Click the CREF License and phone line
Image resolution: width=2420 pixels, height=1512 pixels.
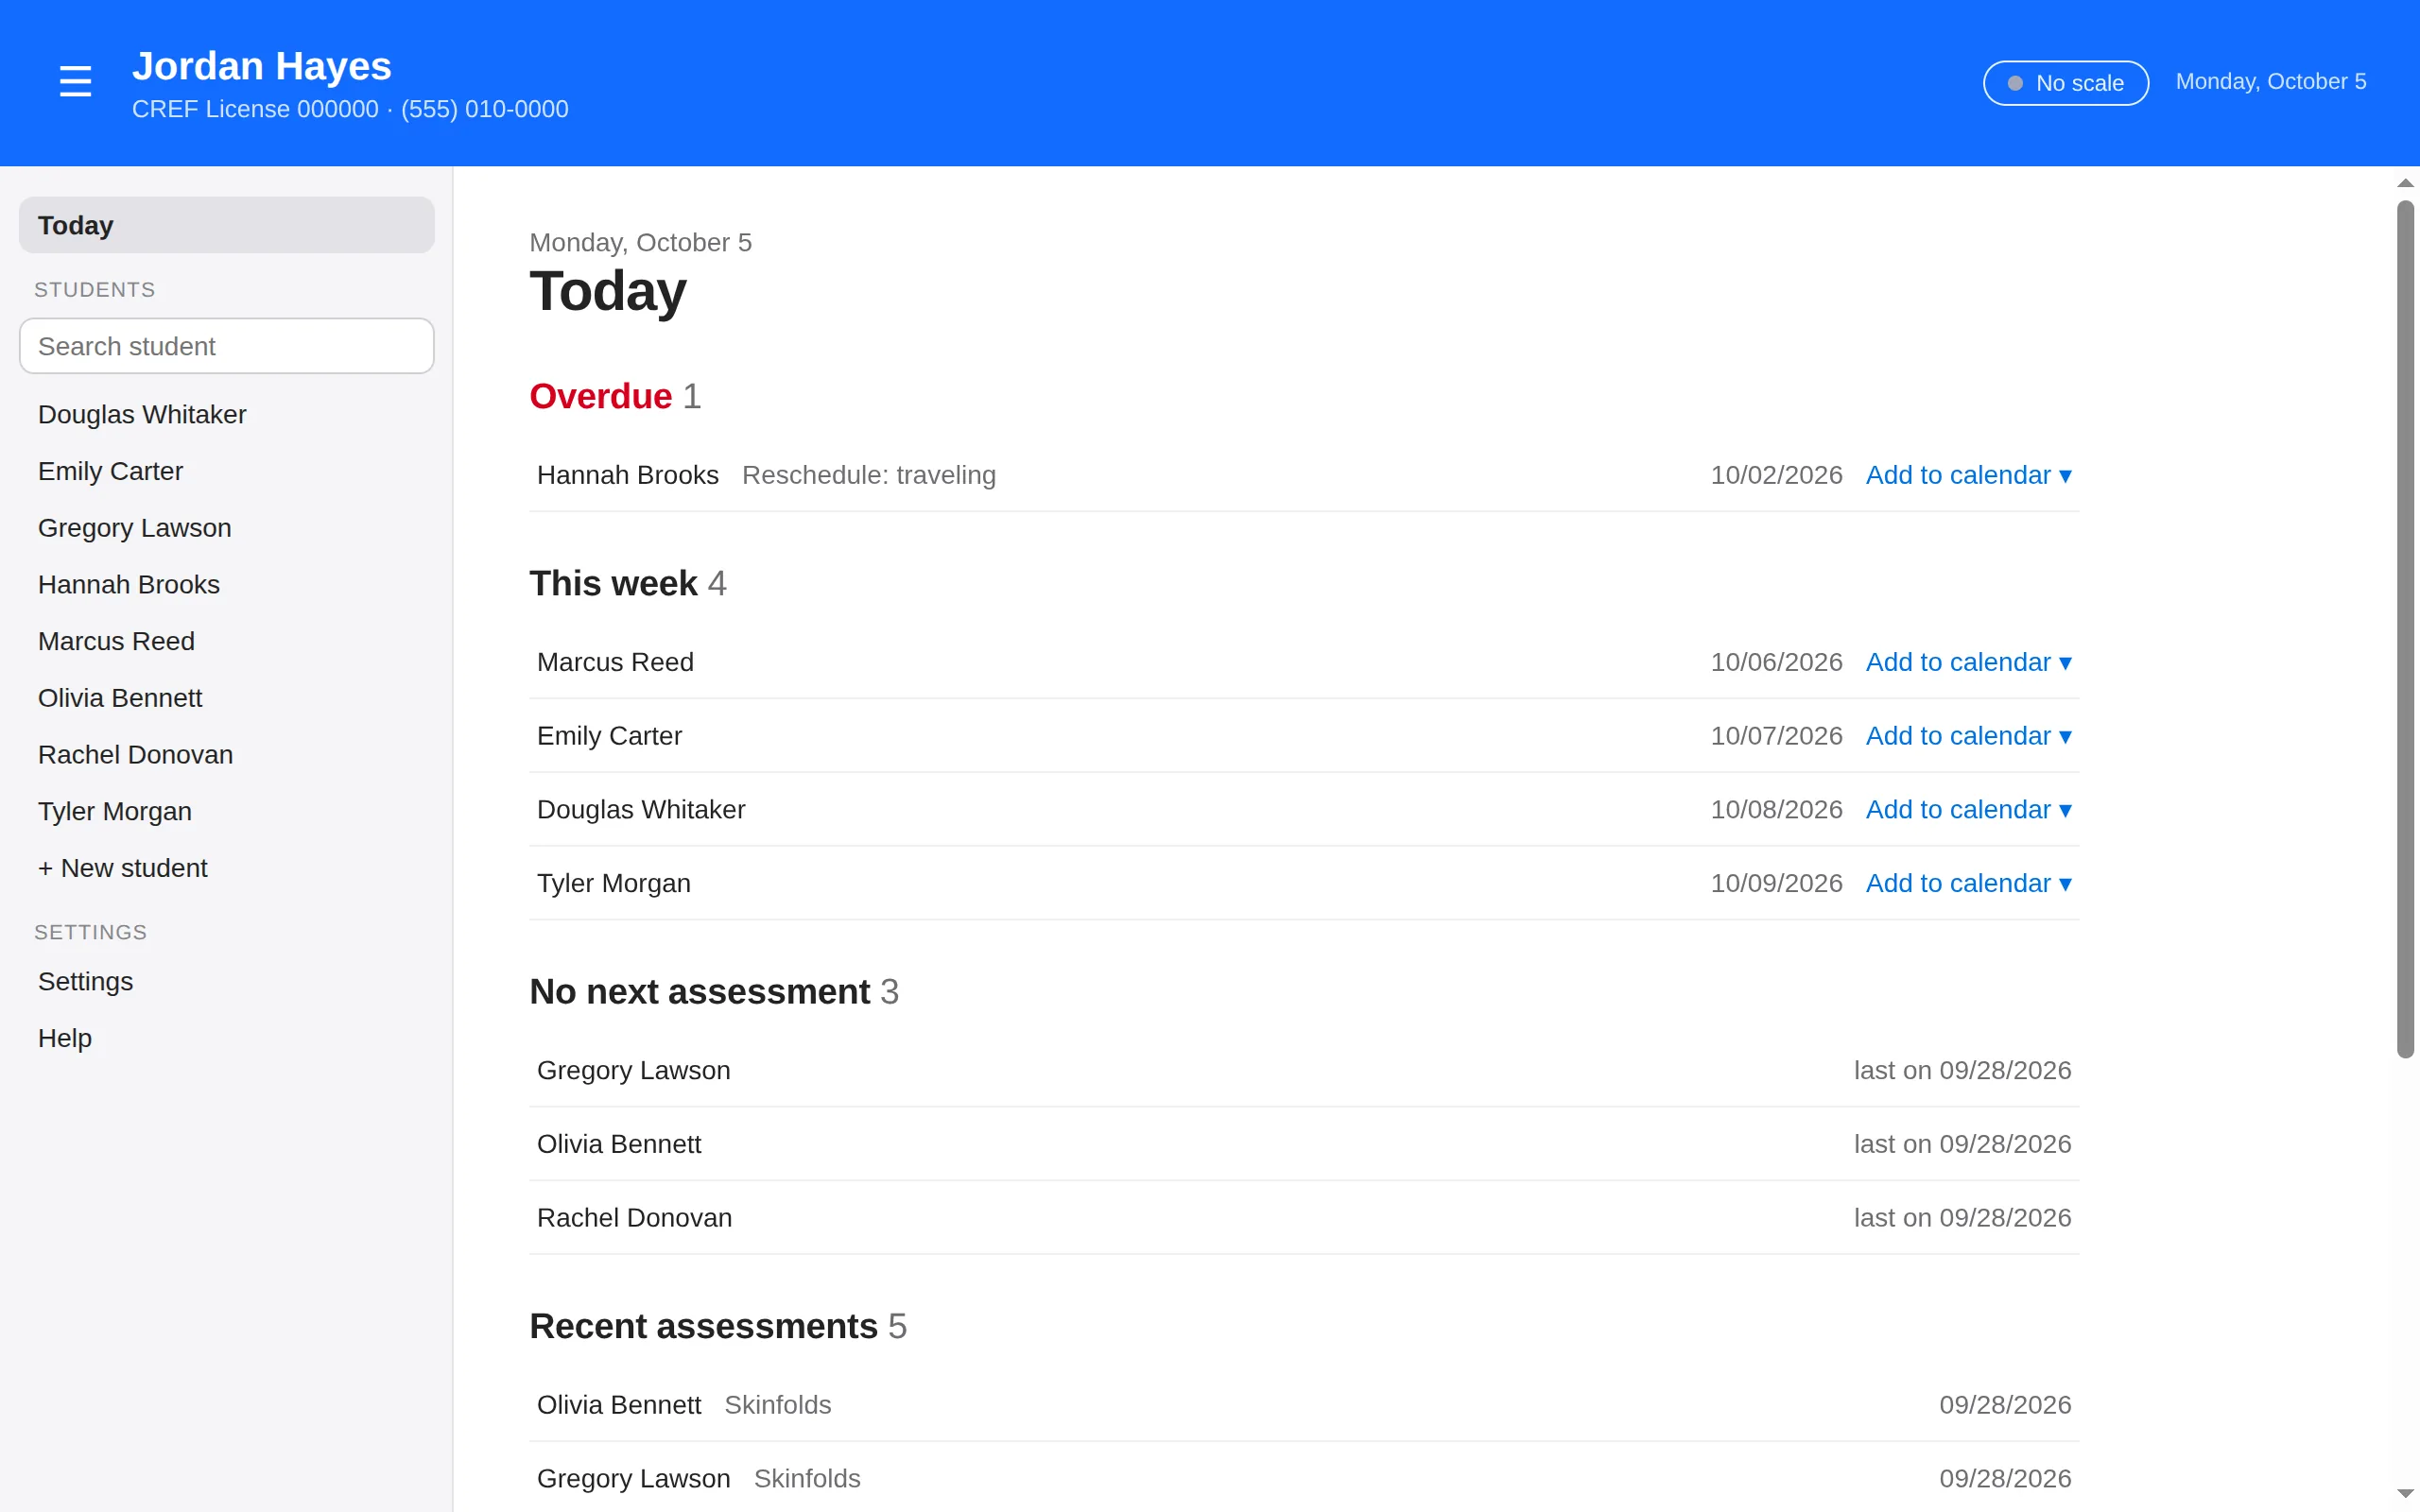tap(350, 109)
